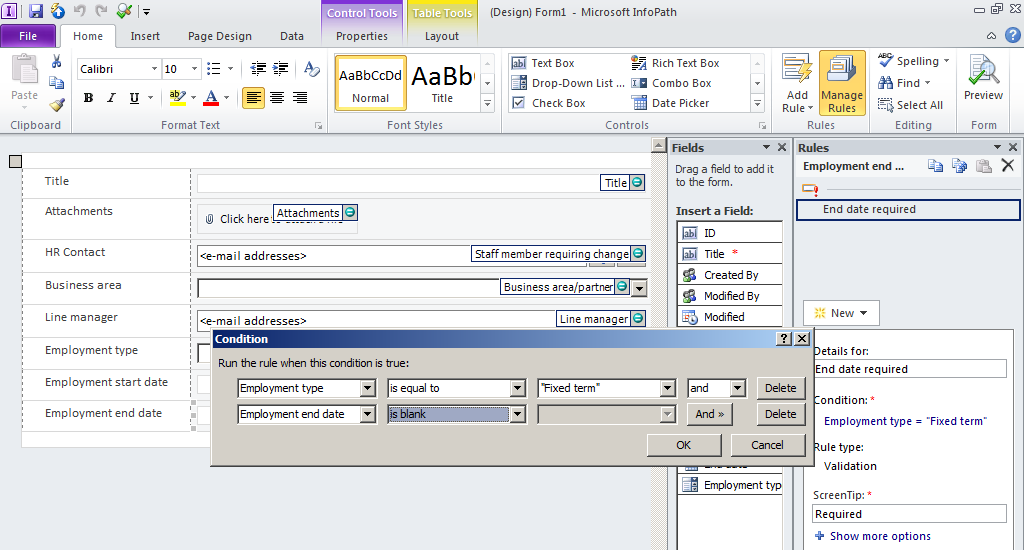This screenshot has width=1024, height=550.
Task: Open the 'is blank' operator dropdown
Action: coord(518,414)
